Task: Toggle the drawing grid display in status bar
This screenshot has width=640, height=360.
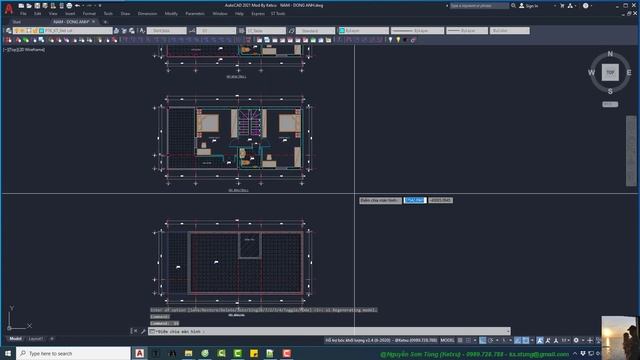Action: 460,340
